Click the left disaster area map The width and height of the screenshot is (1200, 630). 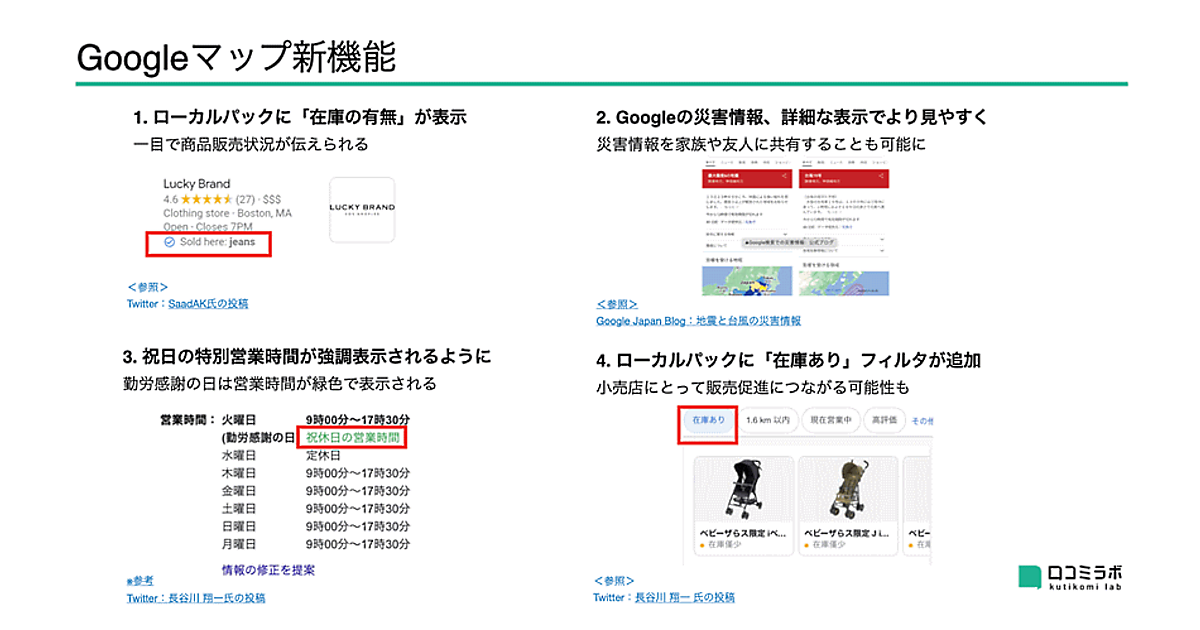click(743, 280)
